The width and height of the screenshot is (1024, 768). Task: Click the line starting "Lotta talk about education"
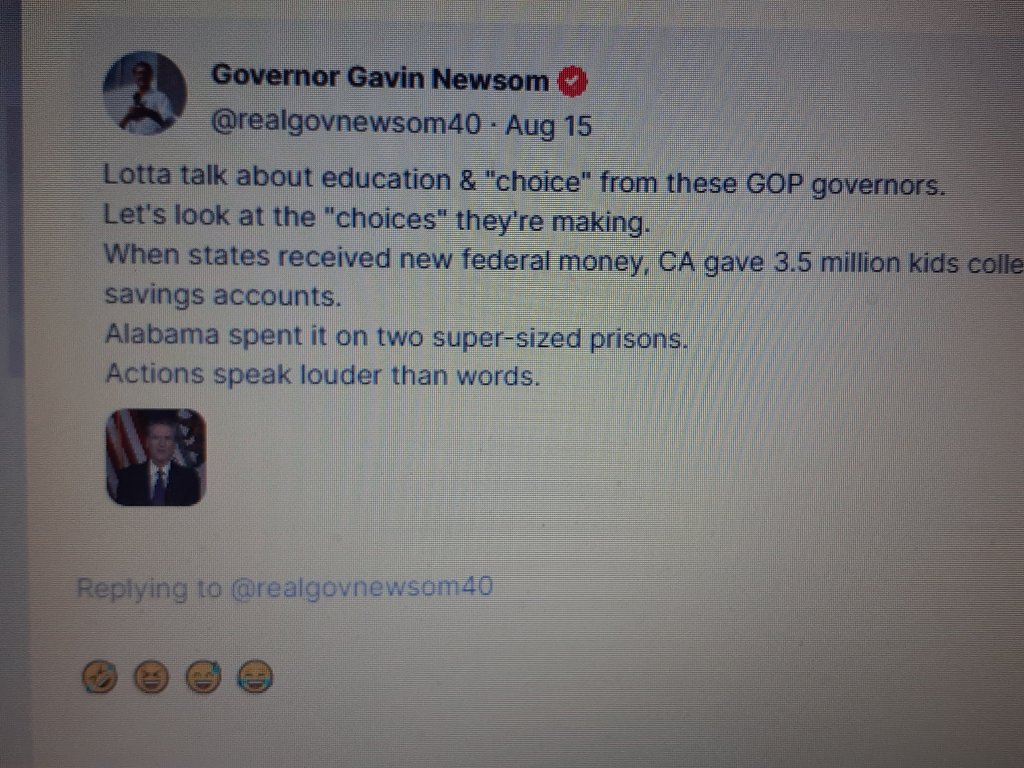[x=524, y=181]
